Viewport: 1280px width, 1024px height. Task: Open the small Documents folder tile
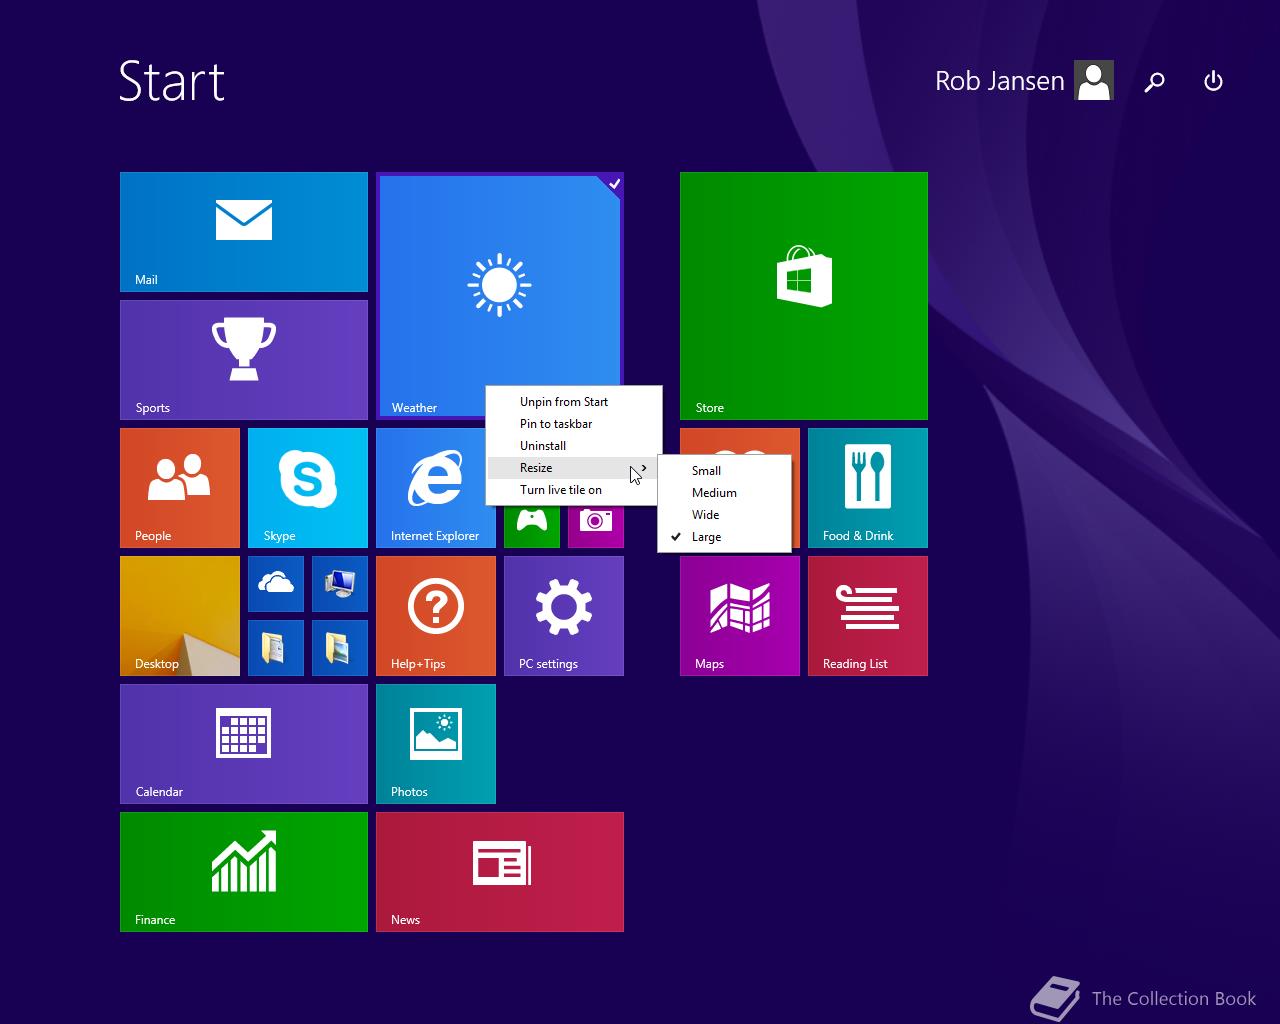tap(276, 648)
